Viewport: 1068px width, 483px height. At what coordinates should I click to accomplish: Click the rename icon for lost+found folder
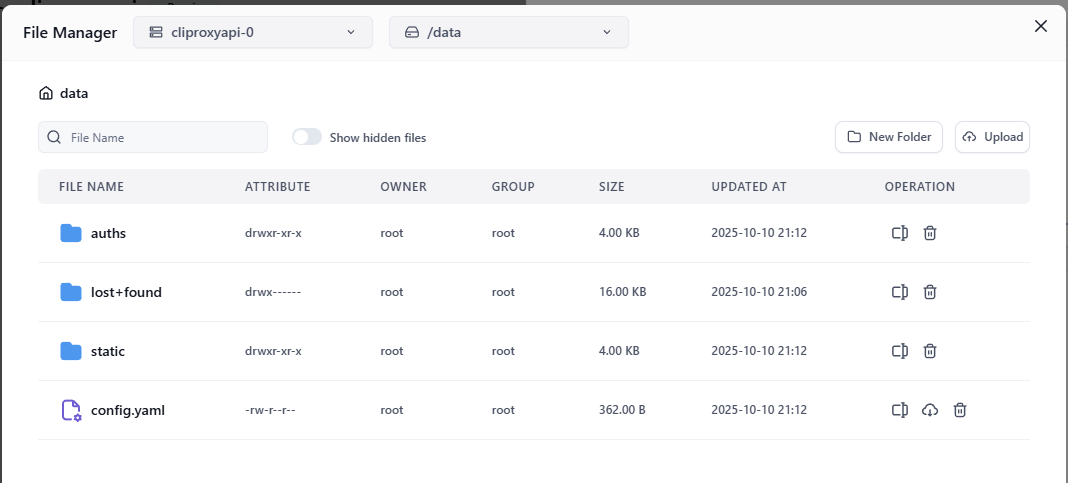[899, 292]
